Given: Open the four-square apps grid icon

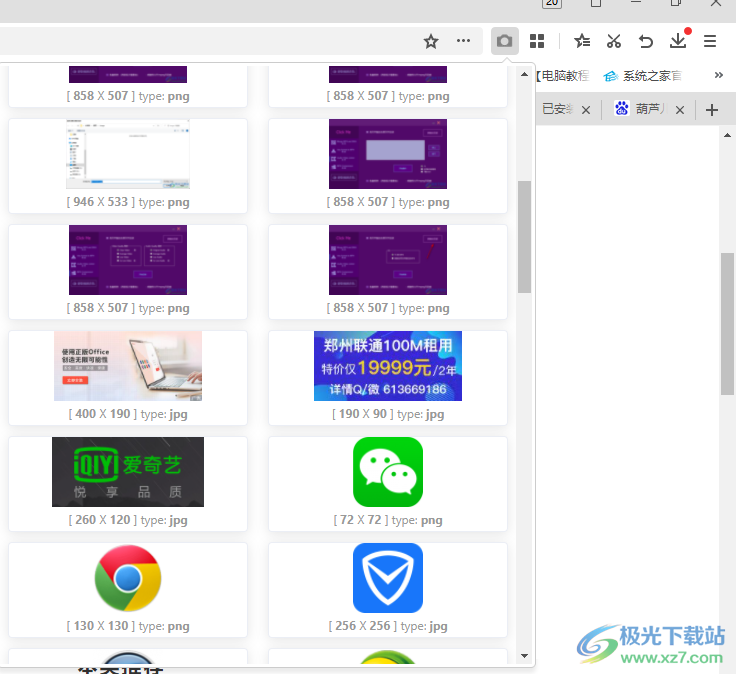Looking at the screenshot, I should coord(537,41).
